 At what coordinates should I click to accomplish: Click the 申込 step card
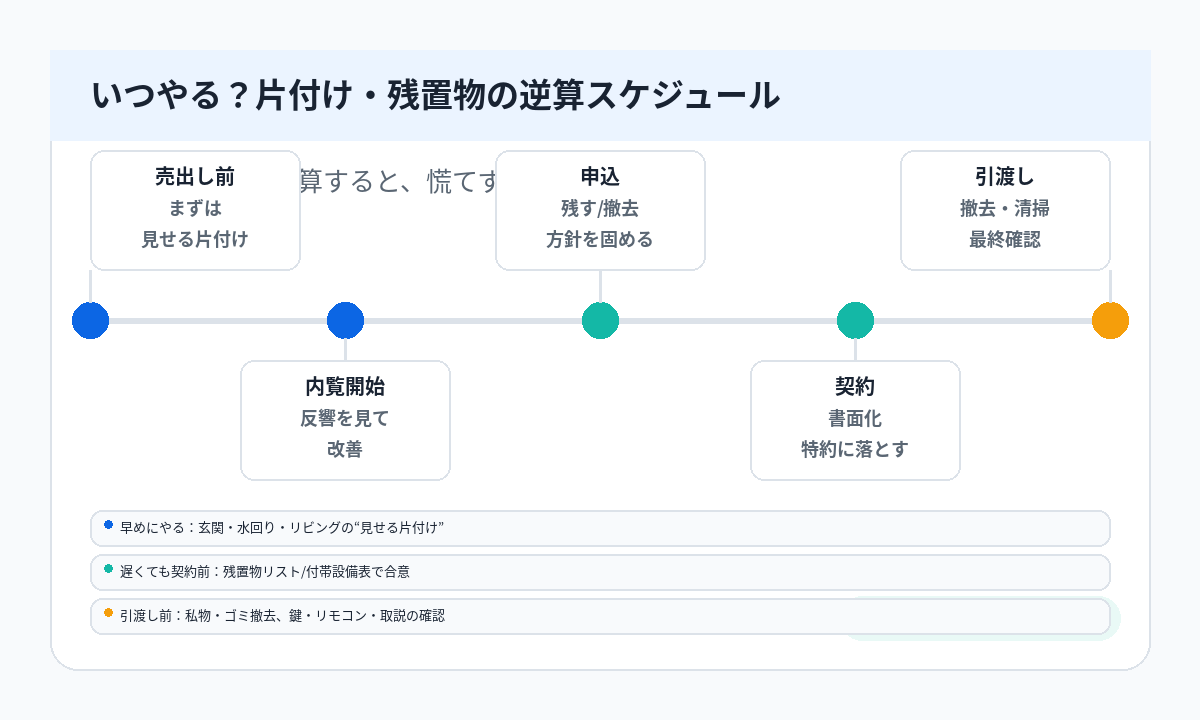tap(600, 210)
